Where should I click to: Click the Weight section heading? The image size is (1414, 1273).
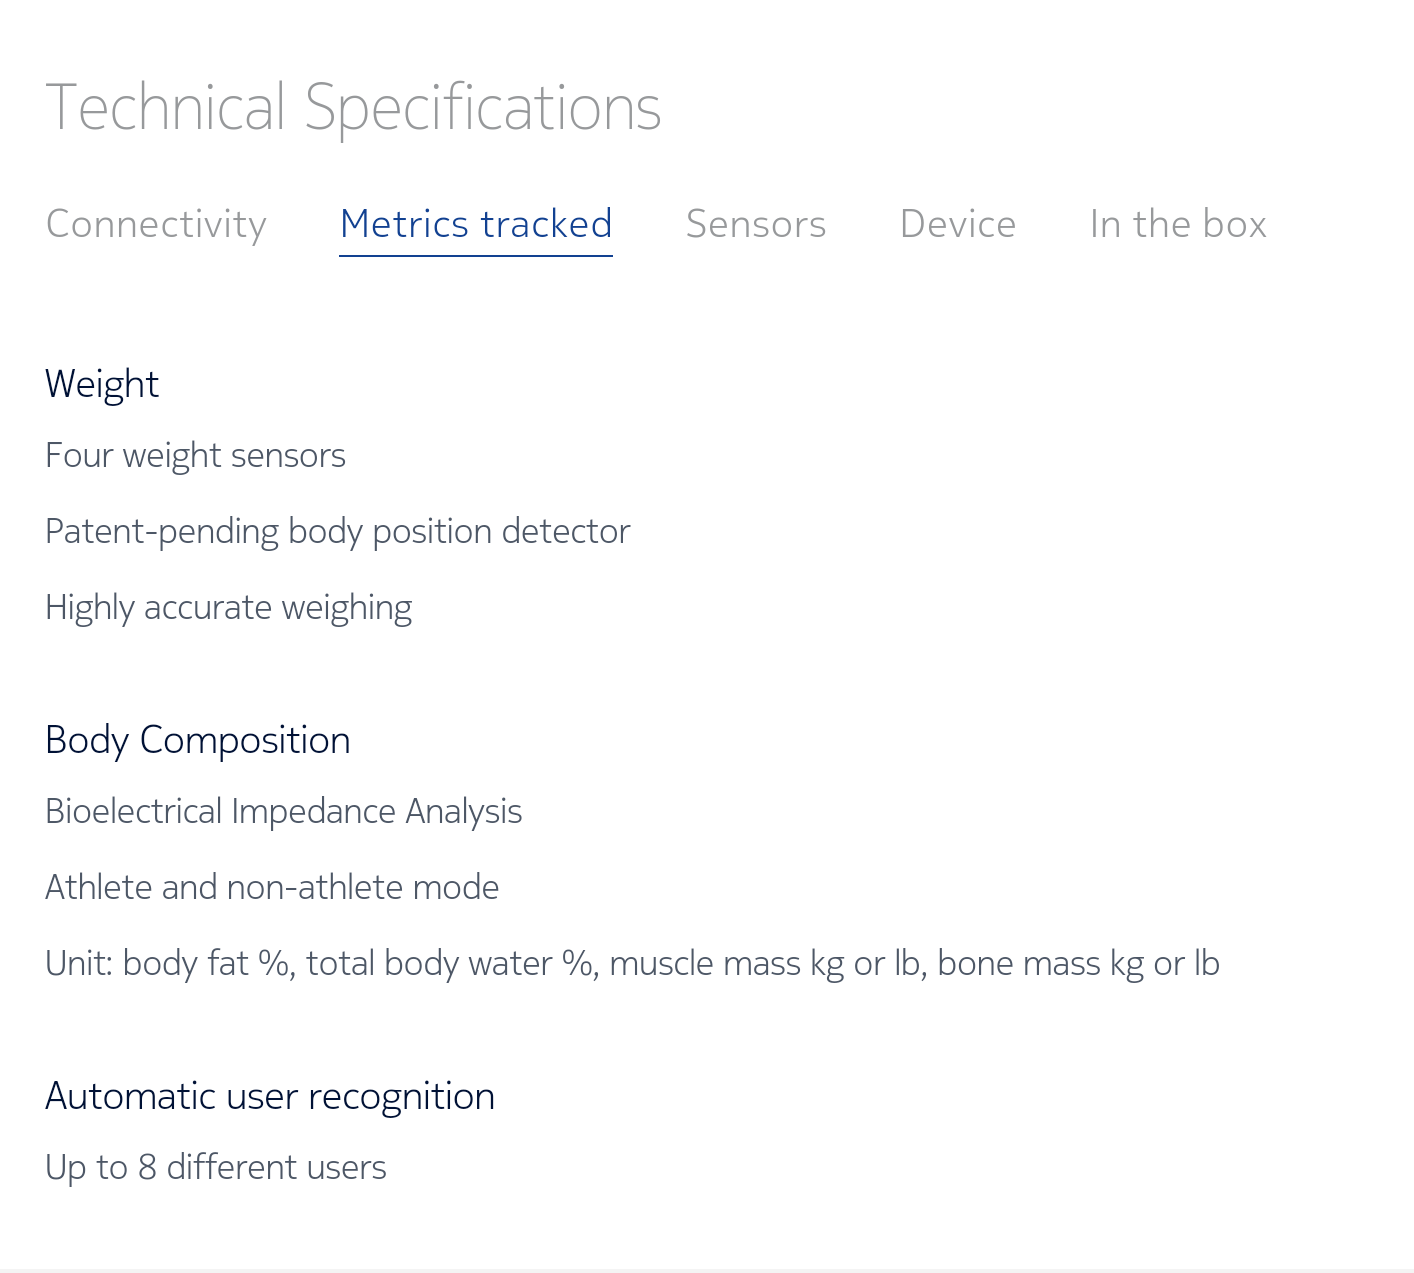click(x=102, y=385)
